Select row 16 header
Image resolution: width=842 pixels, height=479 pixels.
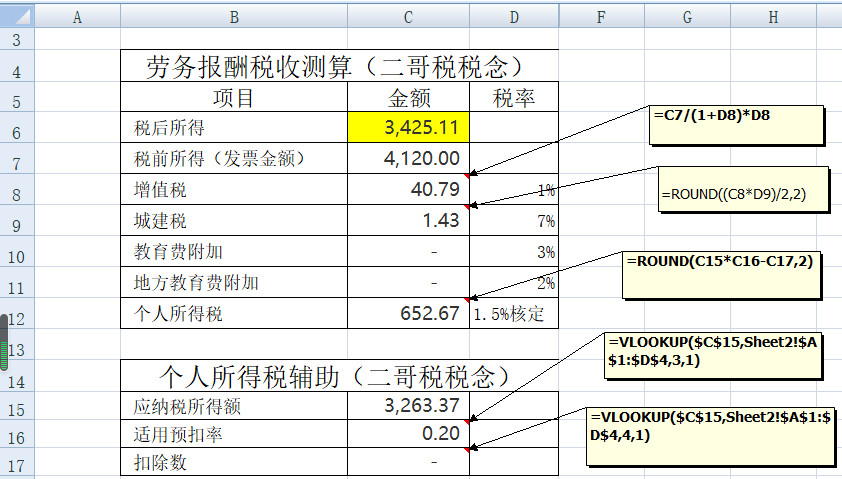(x=17, y=434)
